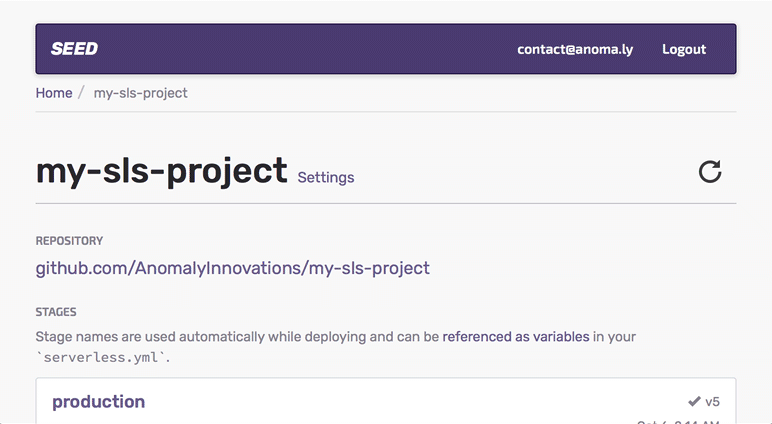The image size is (772, 424).
Task: Open the production stage
Action: point(98,402)
